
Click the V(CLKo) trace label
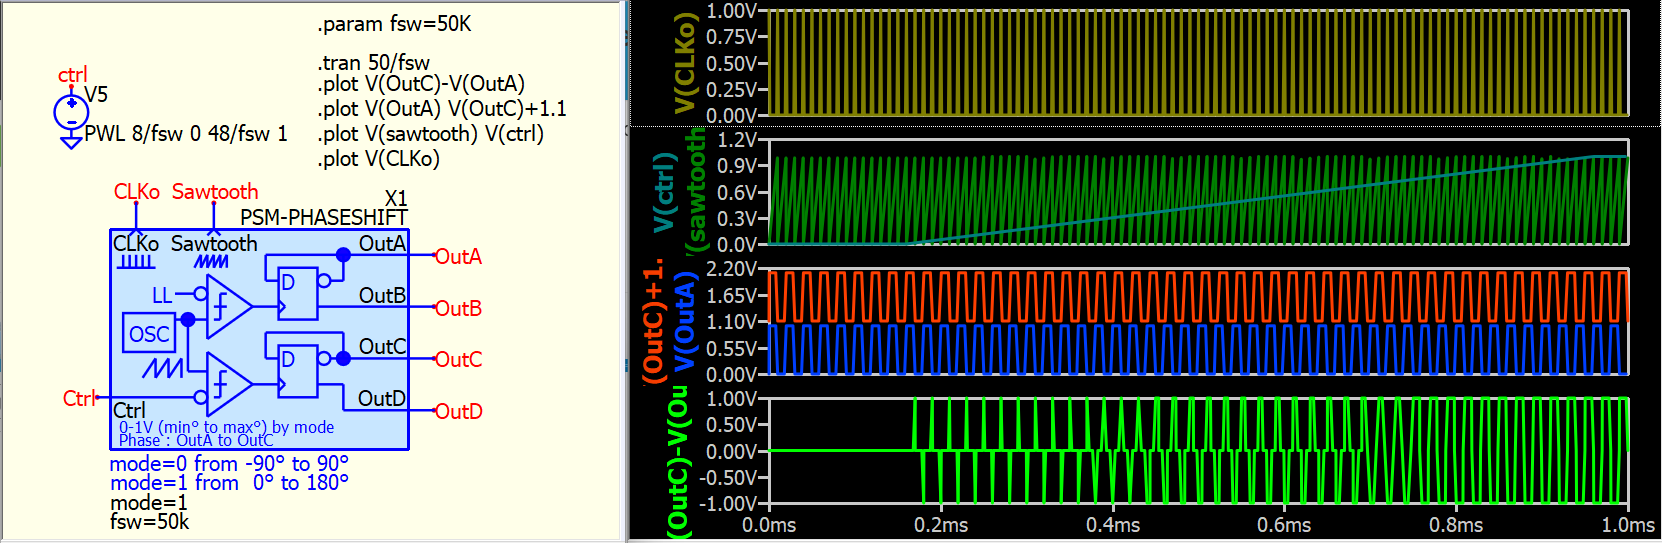coord(685,63)
